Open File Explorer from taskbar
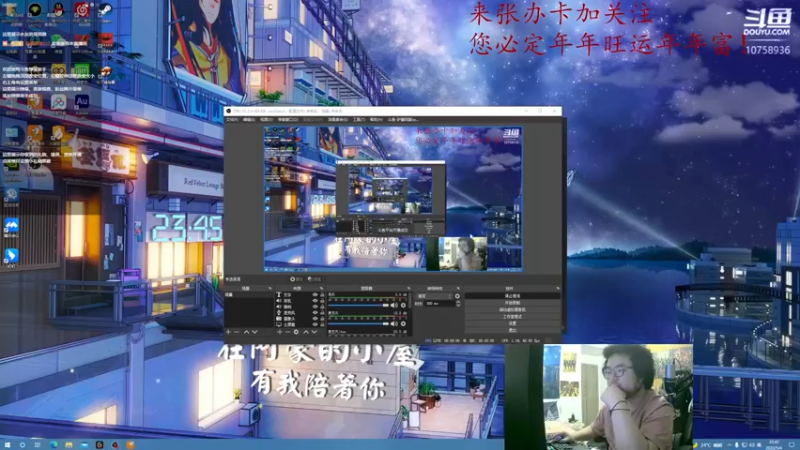Viewport: 800px width, 450px height. coord(68,445)
